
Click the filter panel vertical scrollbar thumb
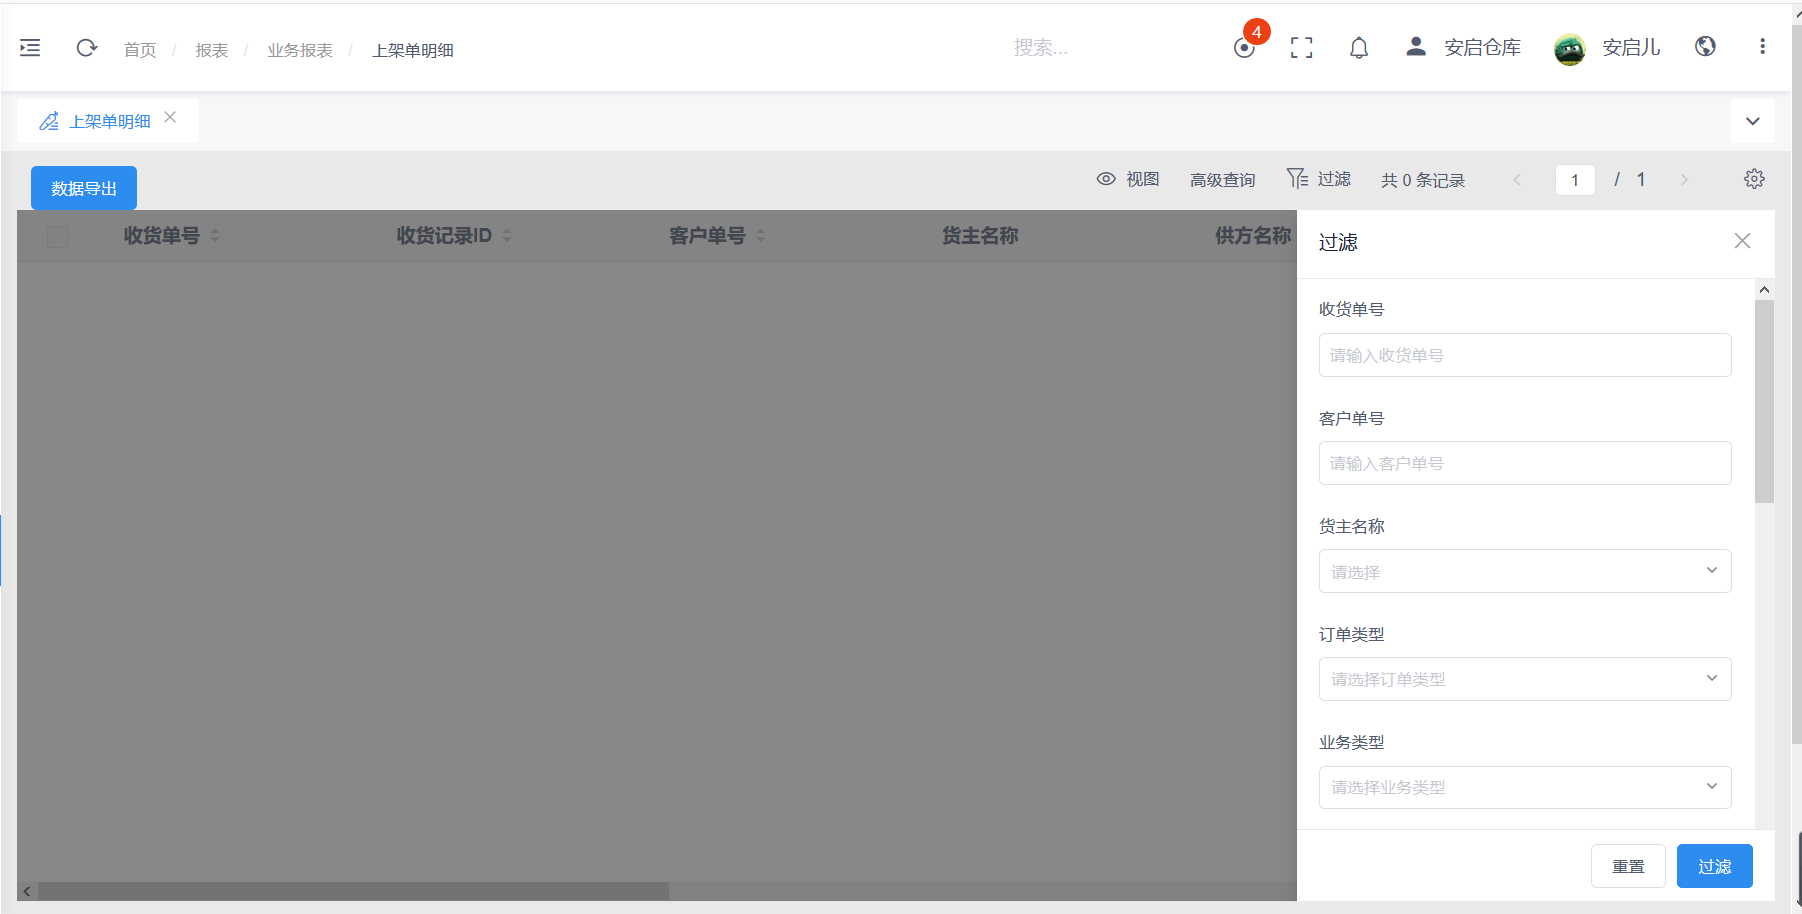click(1764, 401)
